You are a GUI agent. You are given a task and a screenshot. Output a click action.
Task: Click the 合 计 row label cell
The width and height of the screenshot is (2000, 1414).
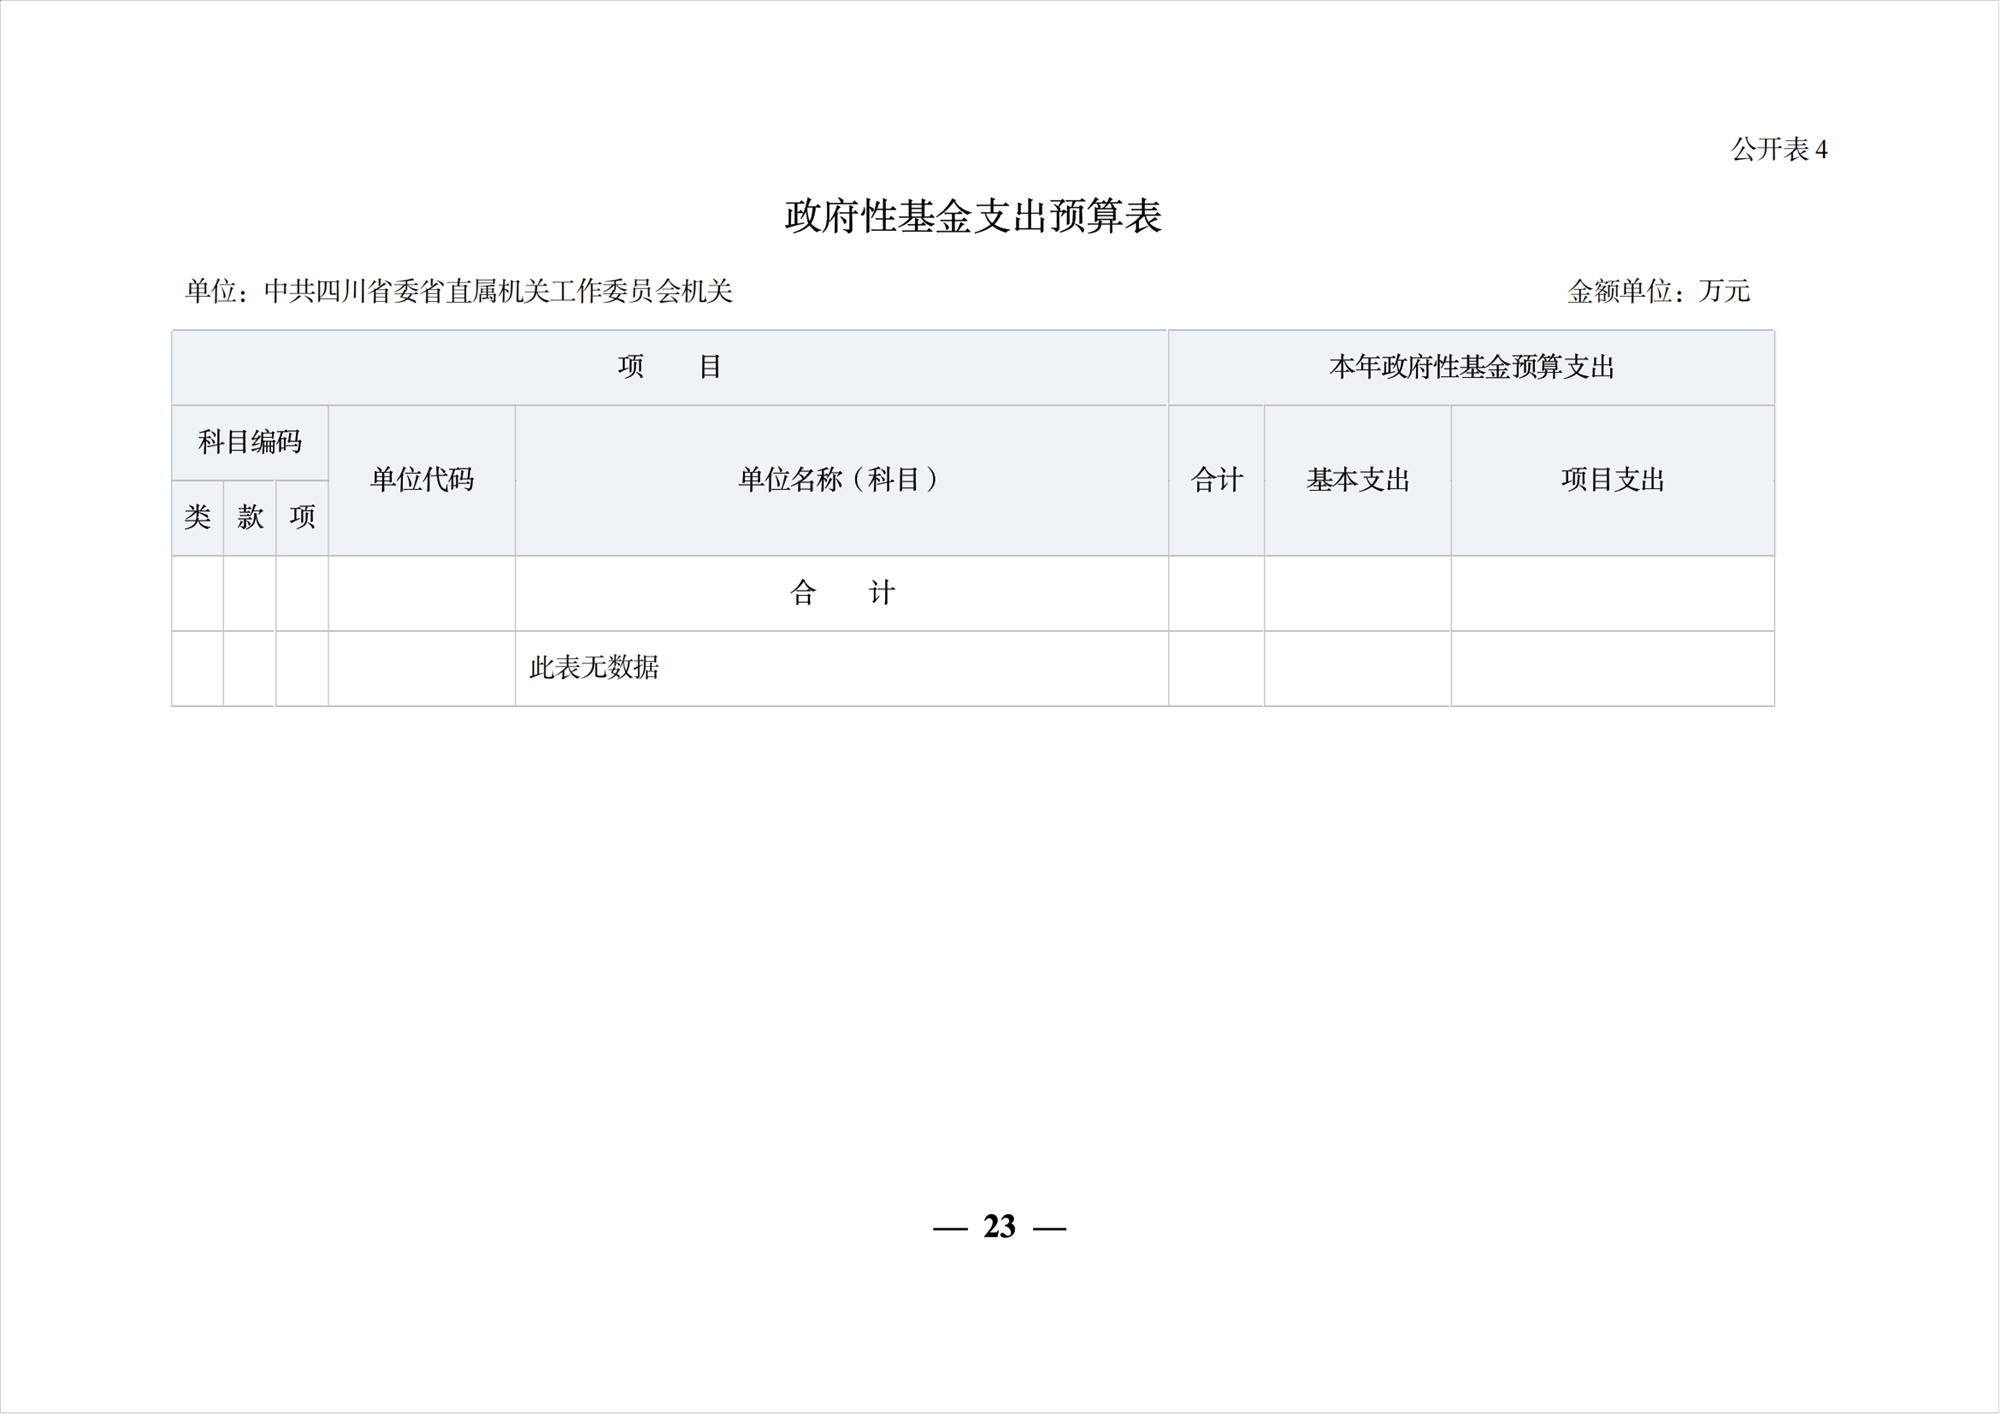pos(841,593)
